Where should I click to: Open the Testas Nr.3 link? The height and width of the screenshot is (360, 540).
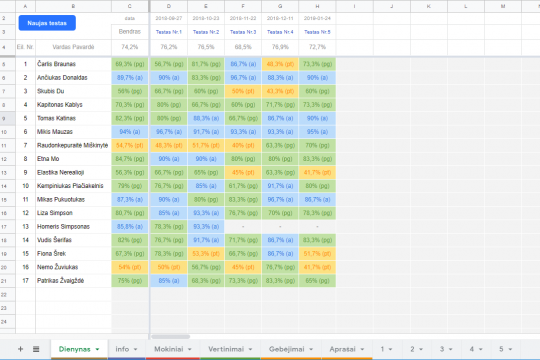click(x=243, y=32)
